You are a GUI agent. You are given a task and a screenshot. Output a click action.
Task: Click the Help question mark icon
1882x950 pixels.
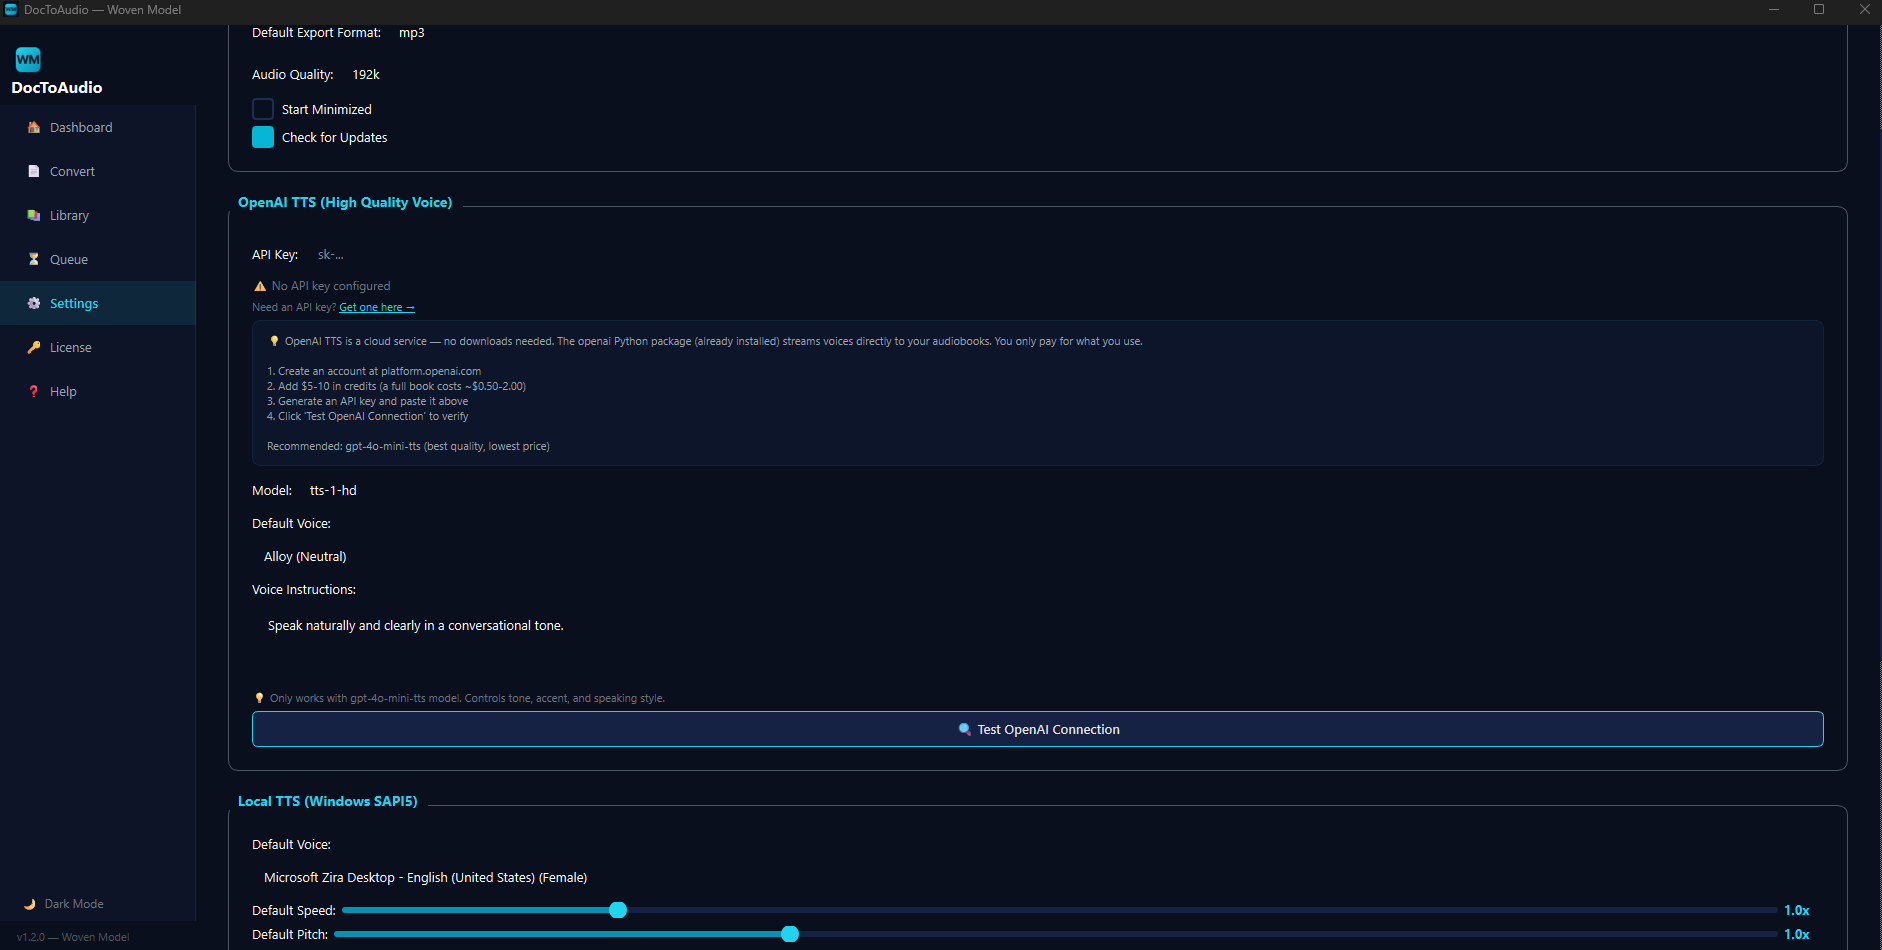(x=34, y=391)
